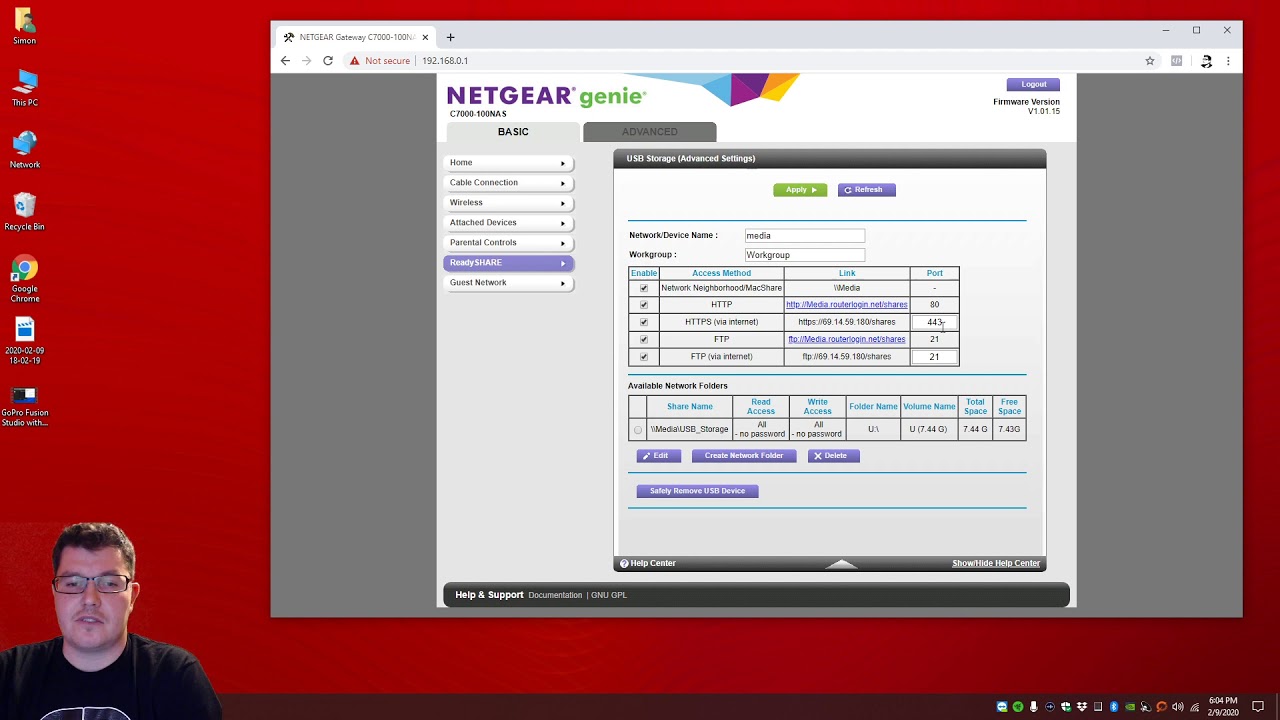Switch to the ADVANCED tab
Image resolution: width=1280 pixels, height=720 pixels.
[650, 132]
